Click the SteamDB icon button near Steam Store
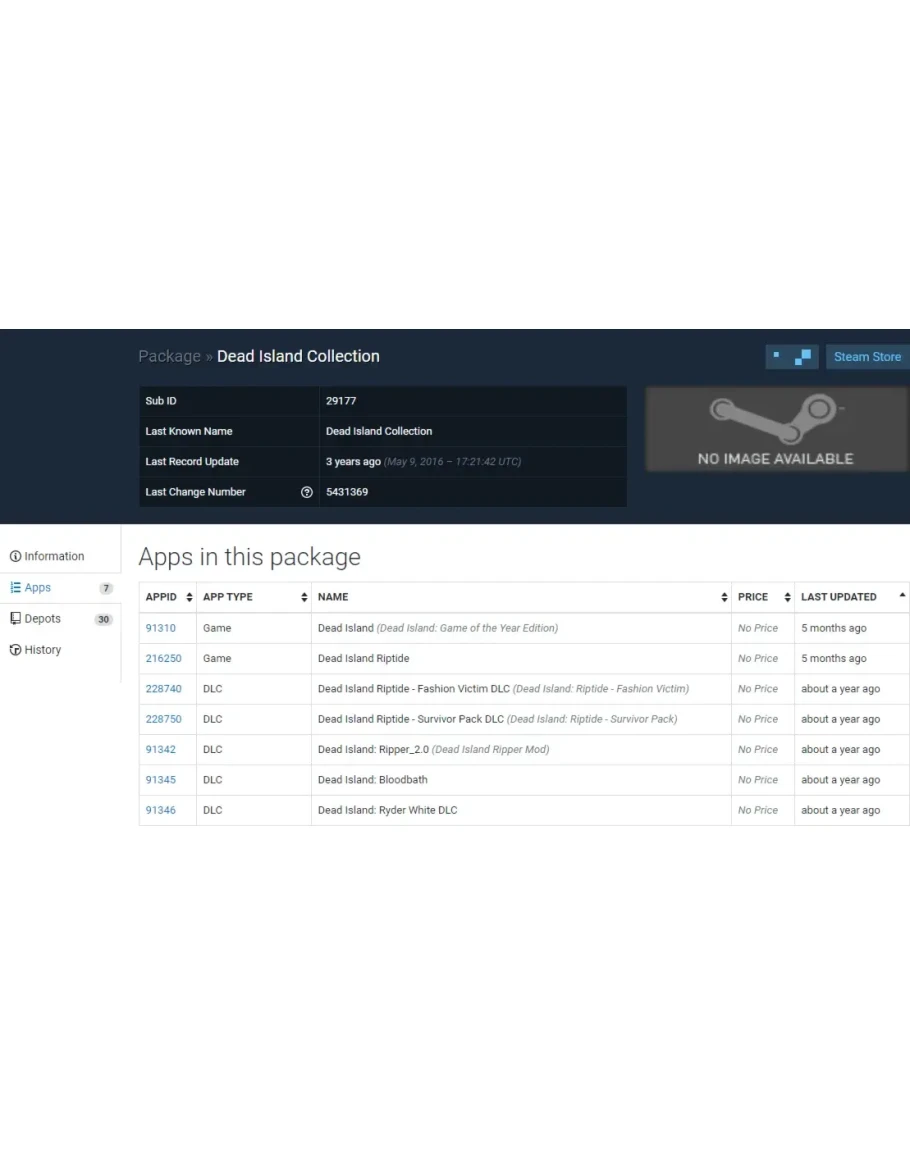 pyautogui.click(x=792, y=357)
